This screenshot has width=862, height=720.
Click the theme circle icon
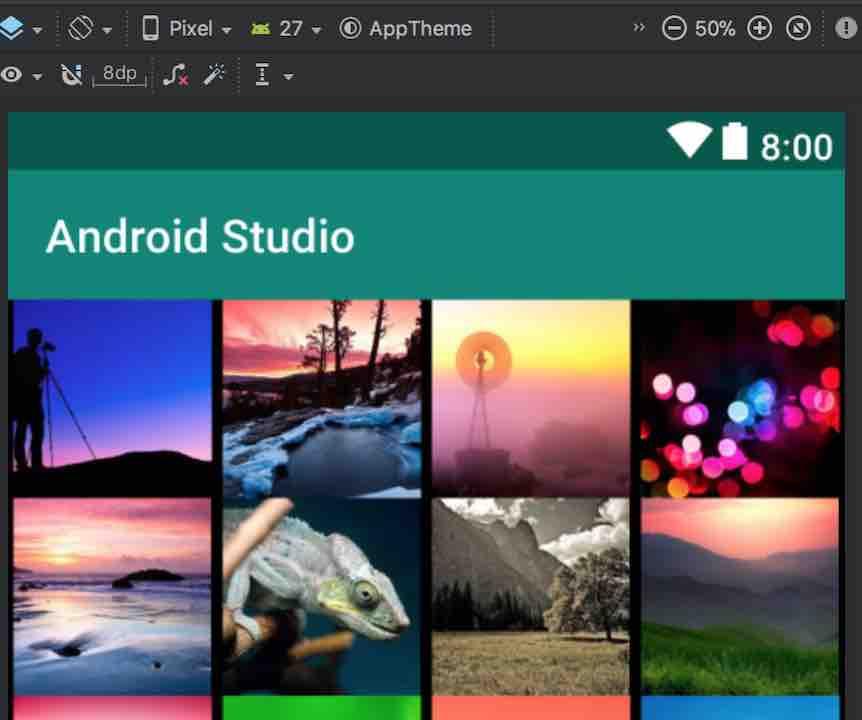350,28
